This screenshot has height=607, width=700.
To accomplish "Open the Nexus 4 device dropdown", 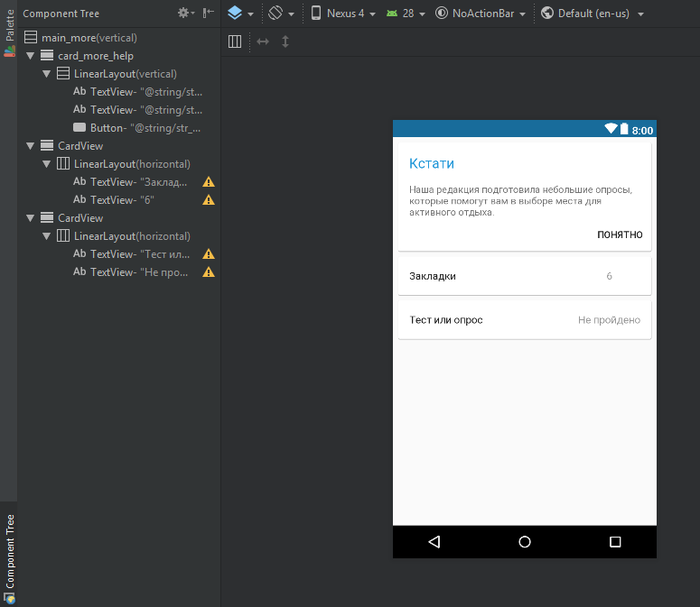I will point(343,13).
